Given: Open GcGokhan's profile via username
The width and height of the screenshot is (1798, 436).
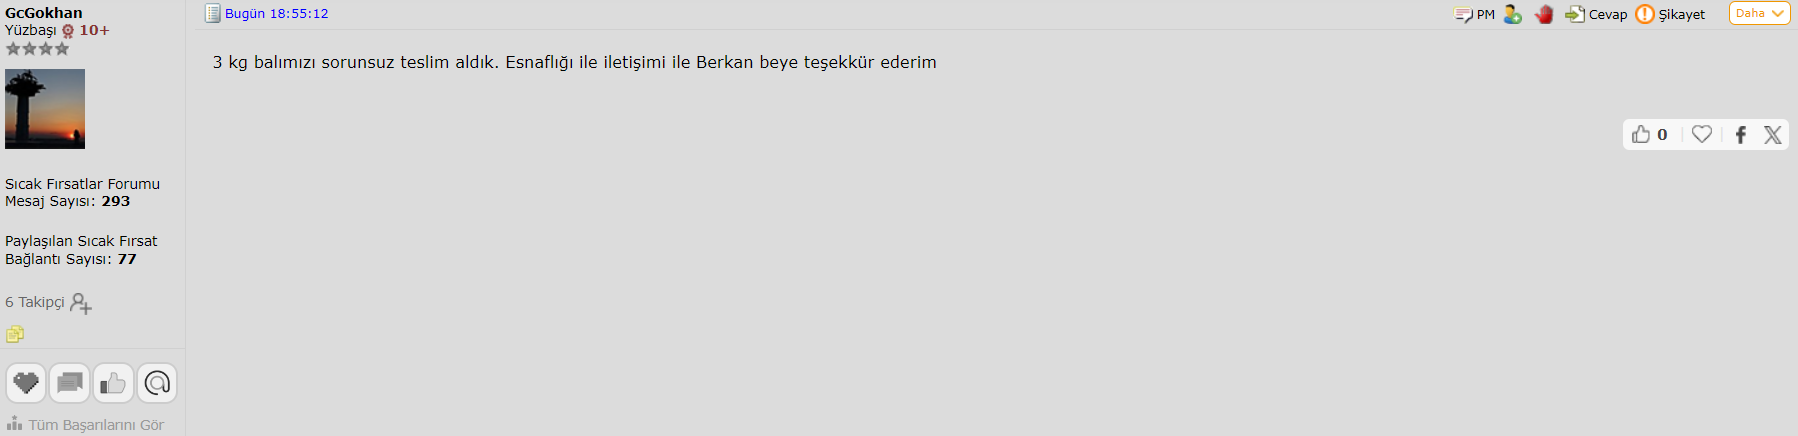Looking at the screenshot, I should [x=44, y=13].
